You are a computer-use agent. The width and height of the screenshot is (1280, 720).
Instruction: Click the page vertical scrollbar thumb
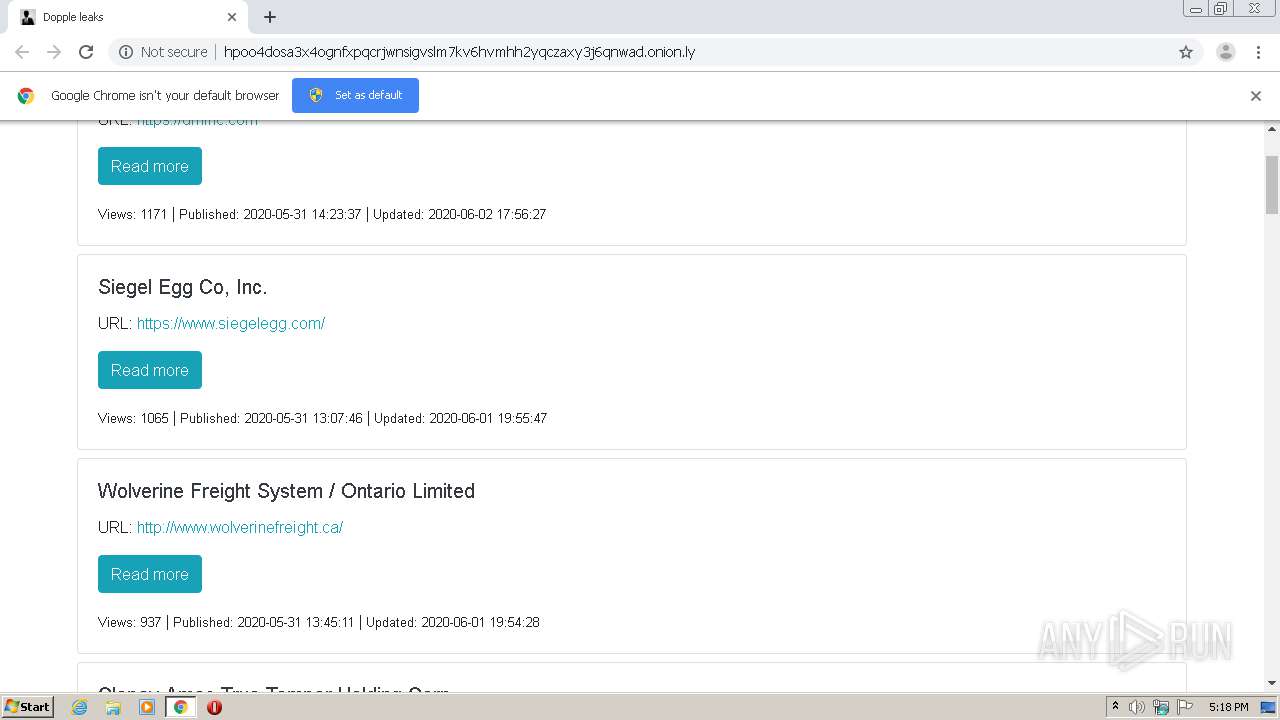pyautogui.click(x=1272, y=185)
